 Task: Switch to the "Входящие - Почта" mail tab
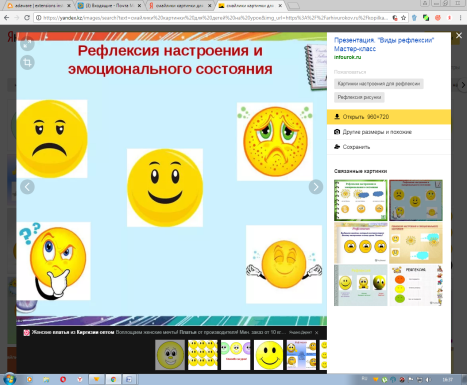click(109, 6)
